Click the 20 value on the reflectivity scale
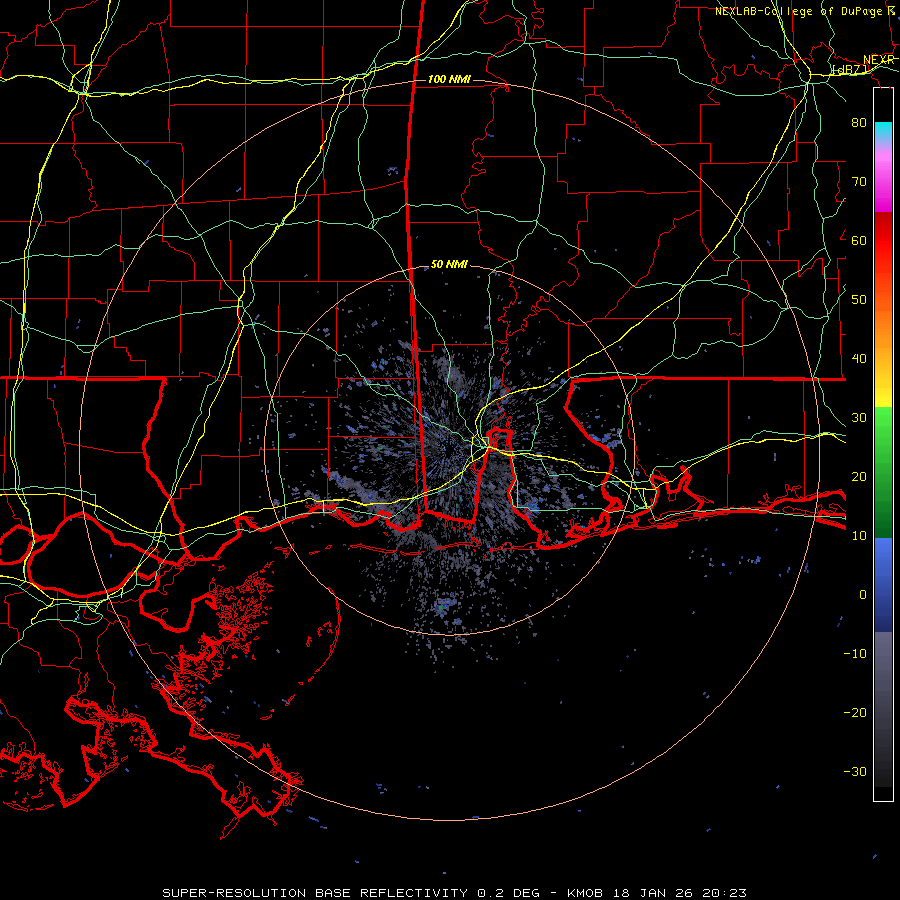This screenshot has width=900, height=900. [859, 476]
